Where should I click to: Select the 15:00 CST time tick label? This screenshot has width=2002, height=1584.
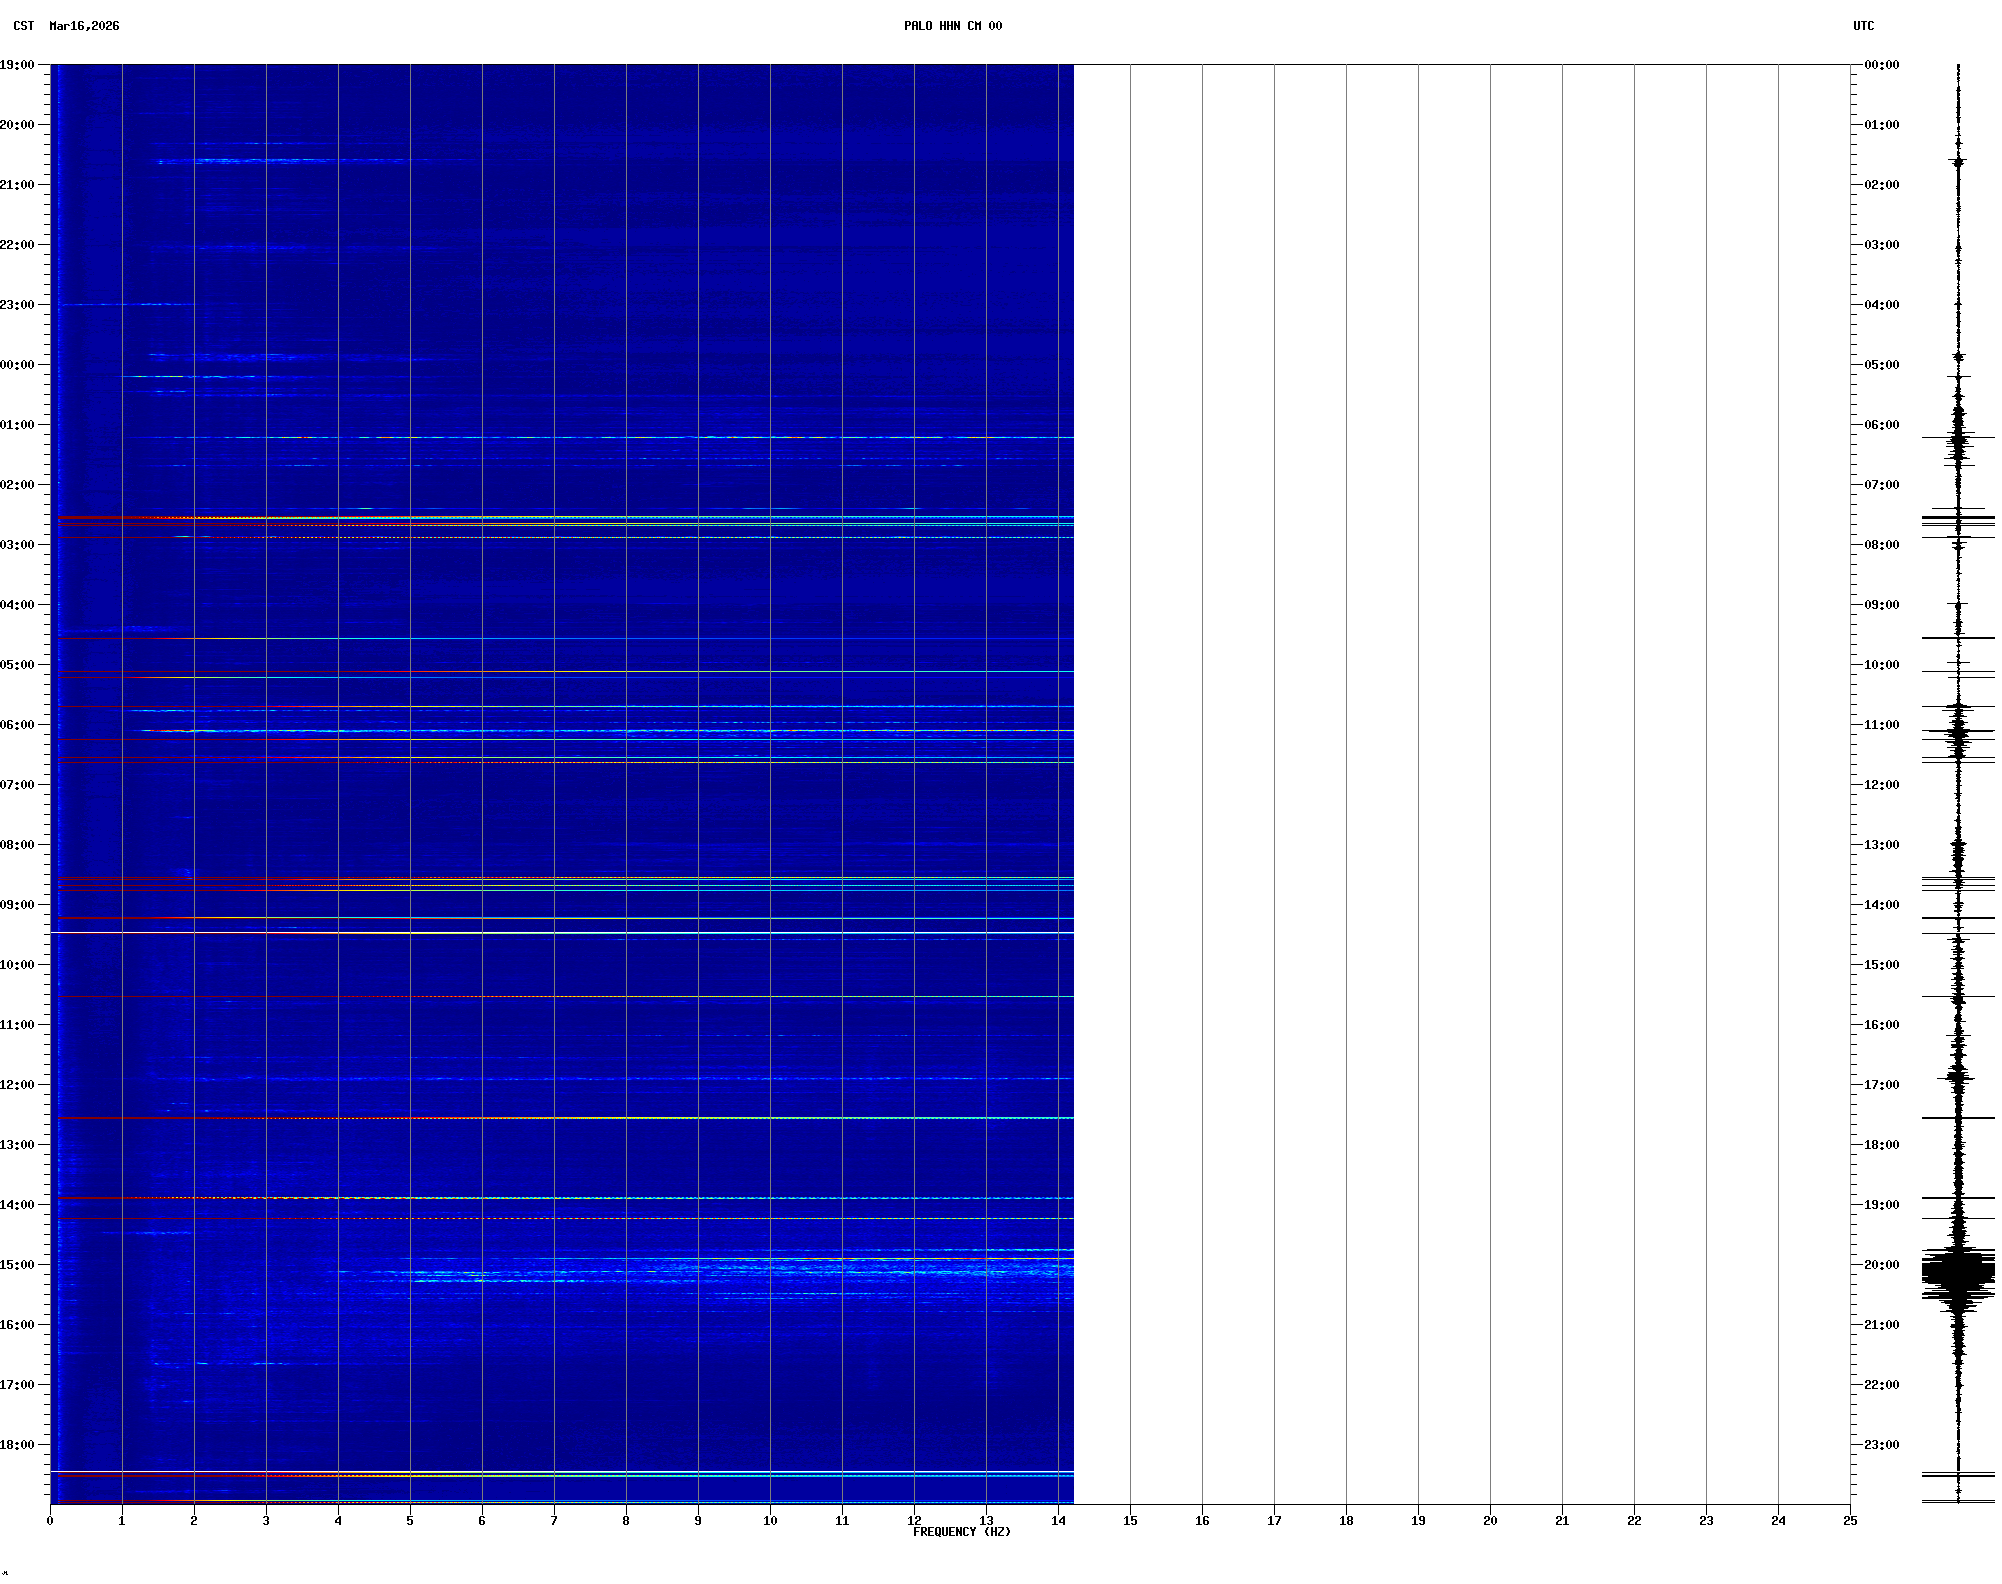(x=18, y=1265)
